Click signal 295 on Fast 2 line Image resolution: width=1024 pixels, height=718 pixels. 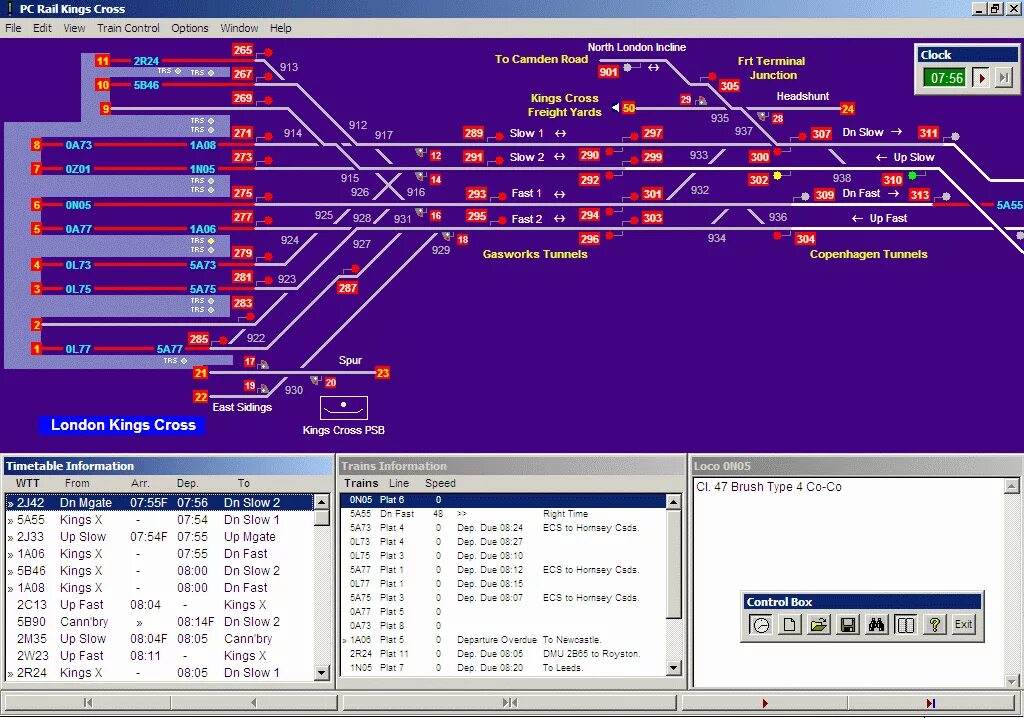[x=476, y=216]
